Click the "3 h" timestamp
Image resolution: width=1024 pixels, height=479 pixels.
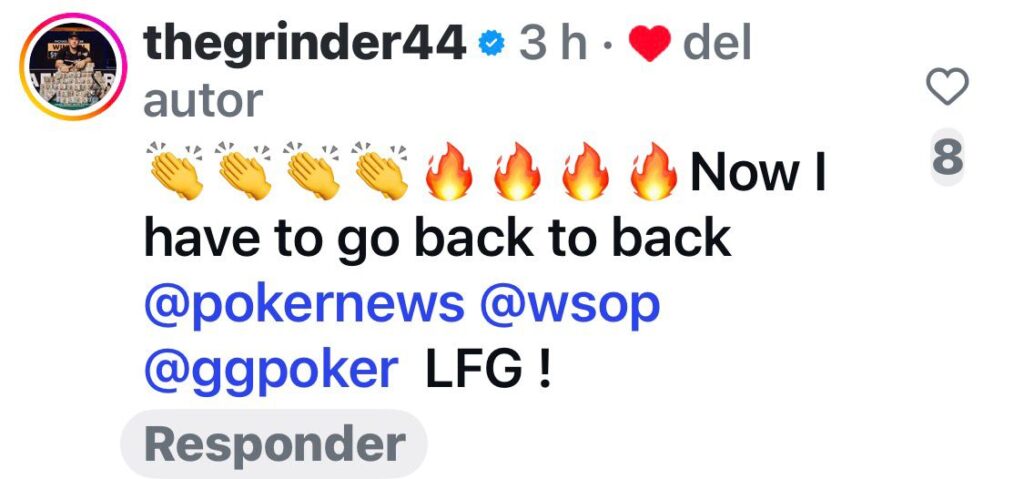552,44
